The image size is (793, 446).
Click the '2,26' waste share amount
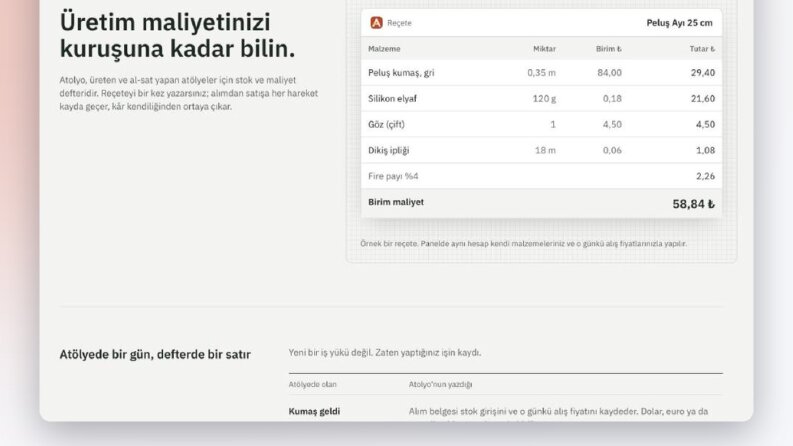point(706,176)
